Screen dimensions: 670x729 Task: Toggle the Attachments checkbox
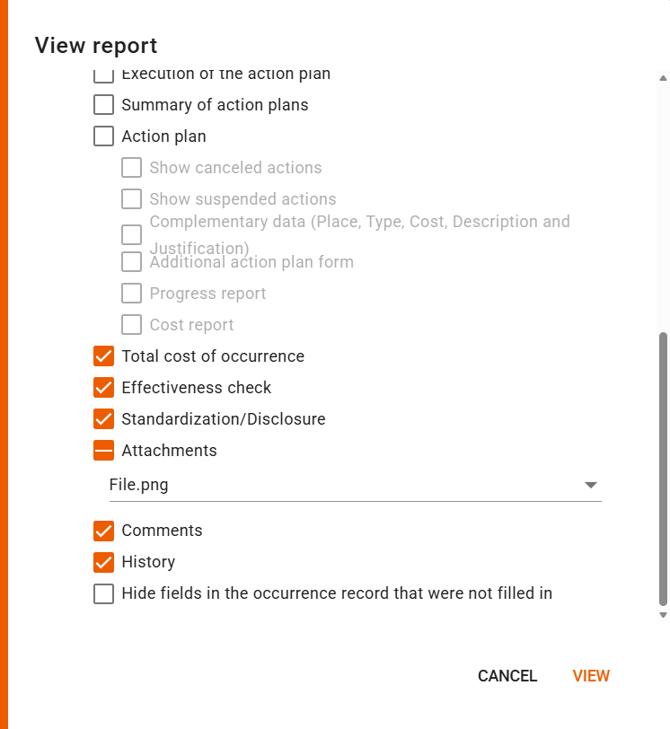tap(104, 450)
